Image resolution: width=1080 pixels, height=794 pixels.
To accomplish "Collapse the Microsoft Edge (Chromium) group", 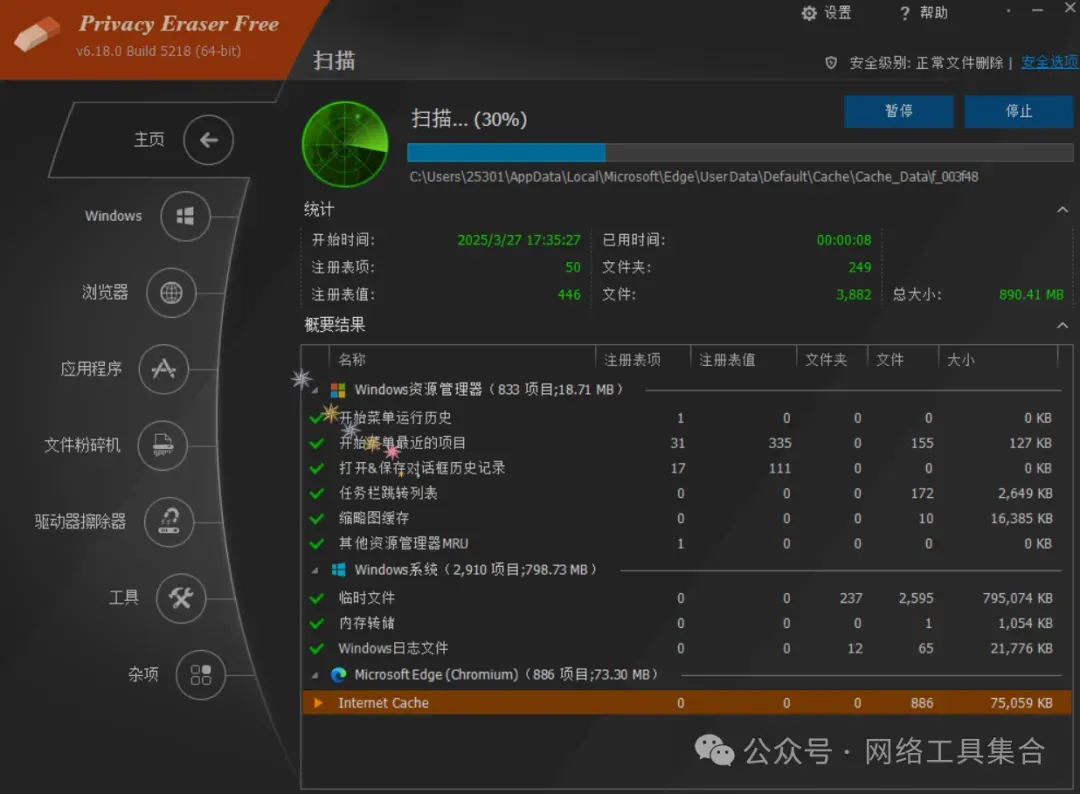I will (x=315, y=676).
